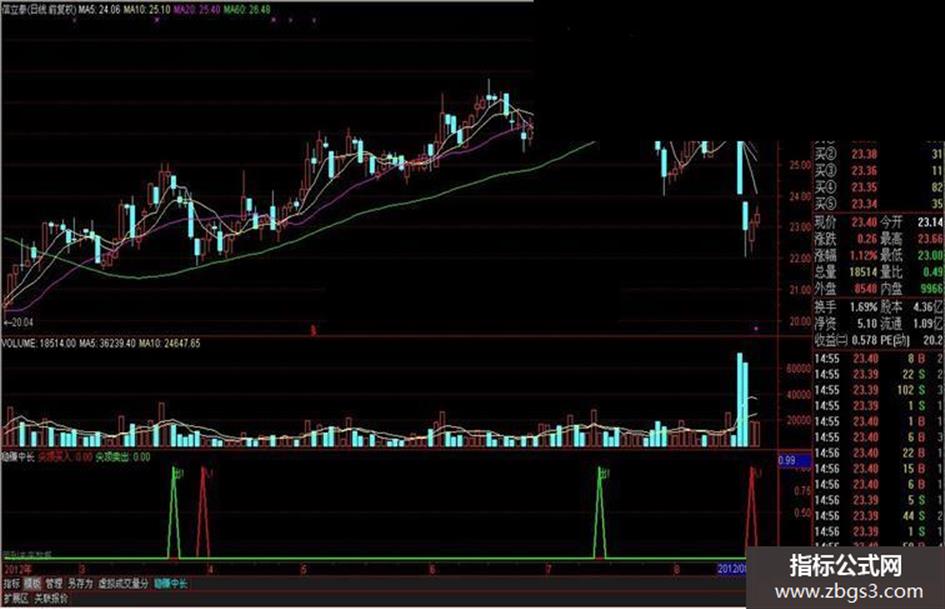The image size is (945, 609).
Task: Click the first green sell spike in the indicator pane
Action: [174, 513]
